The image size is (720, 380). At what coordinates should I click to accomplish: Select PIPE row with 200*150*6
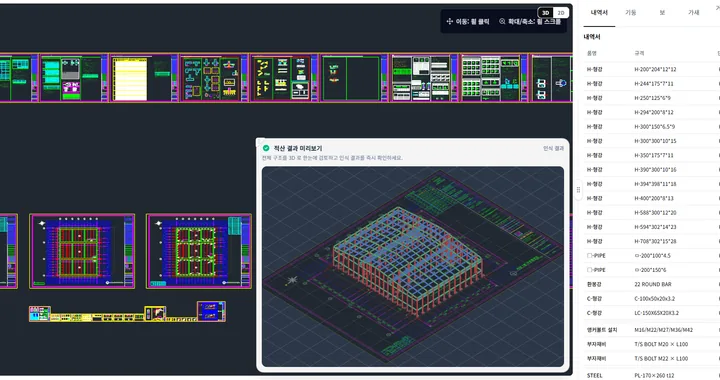tap(652, 270)
